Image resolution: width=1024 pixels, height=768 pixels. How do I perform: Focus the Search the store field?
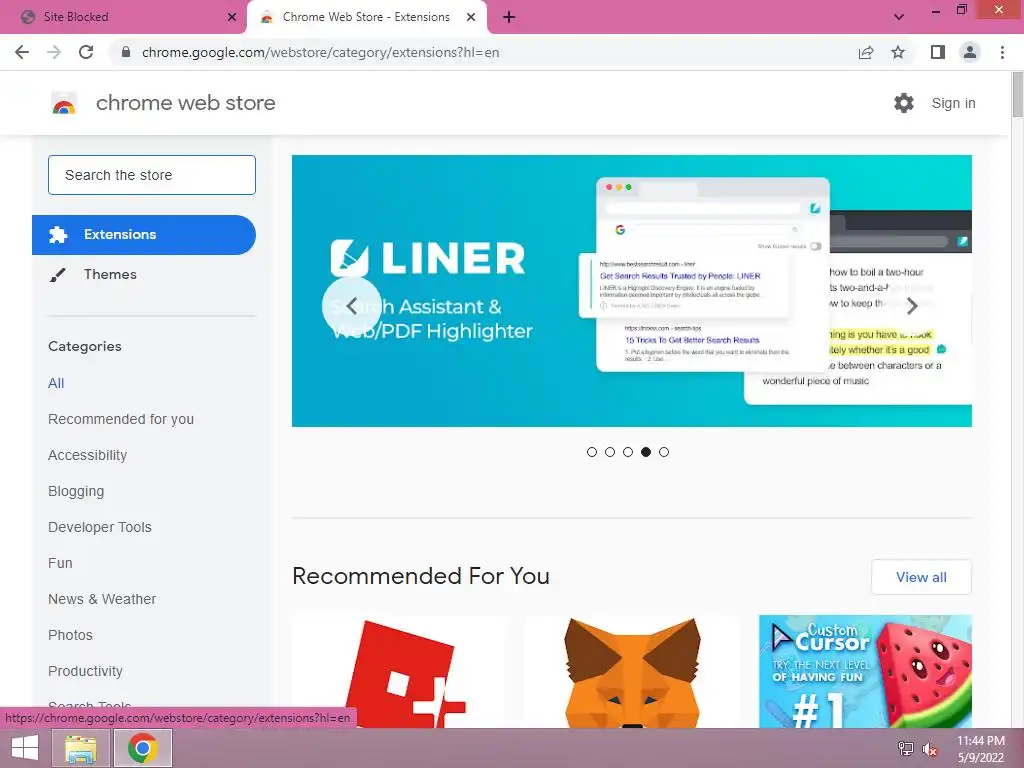(x=152, y=175)
